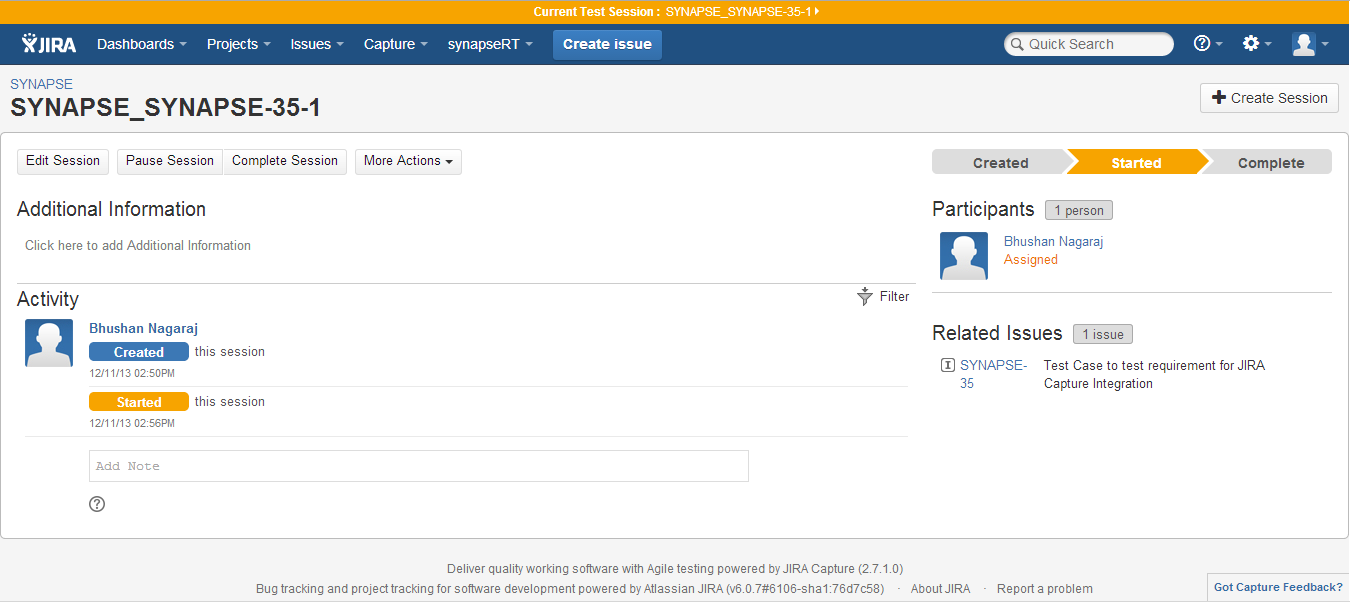Click the 1 person badge

[x=1079, y=211]
